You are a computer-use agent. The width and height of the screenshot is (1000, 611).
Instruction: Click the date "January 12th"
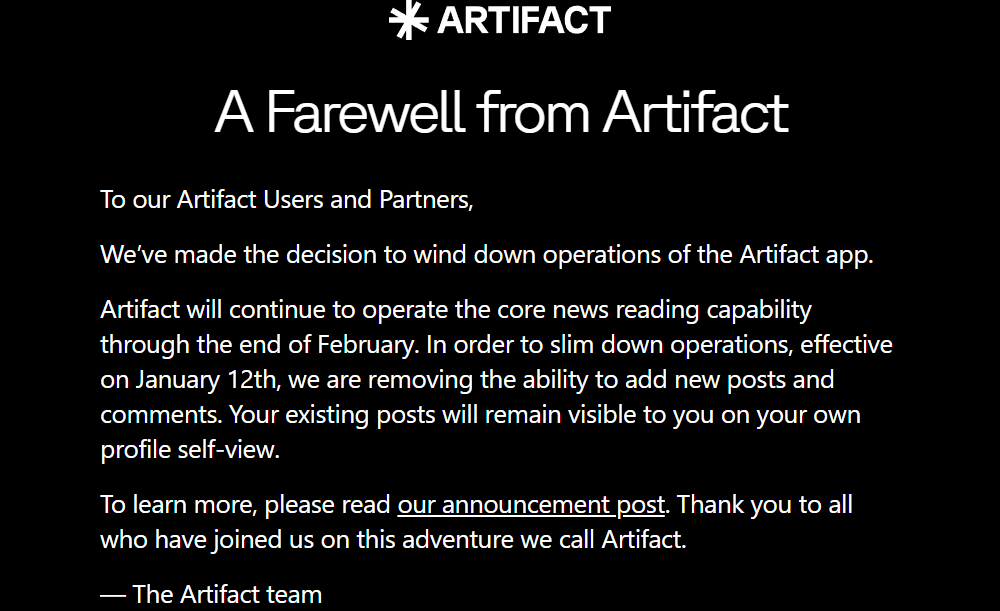click(x=207, y=380)
